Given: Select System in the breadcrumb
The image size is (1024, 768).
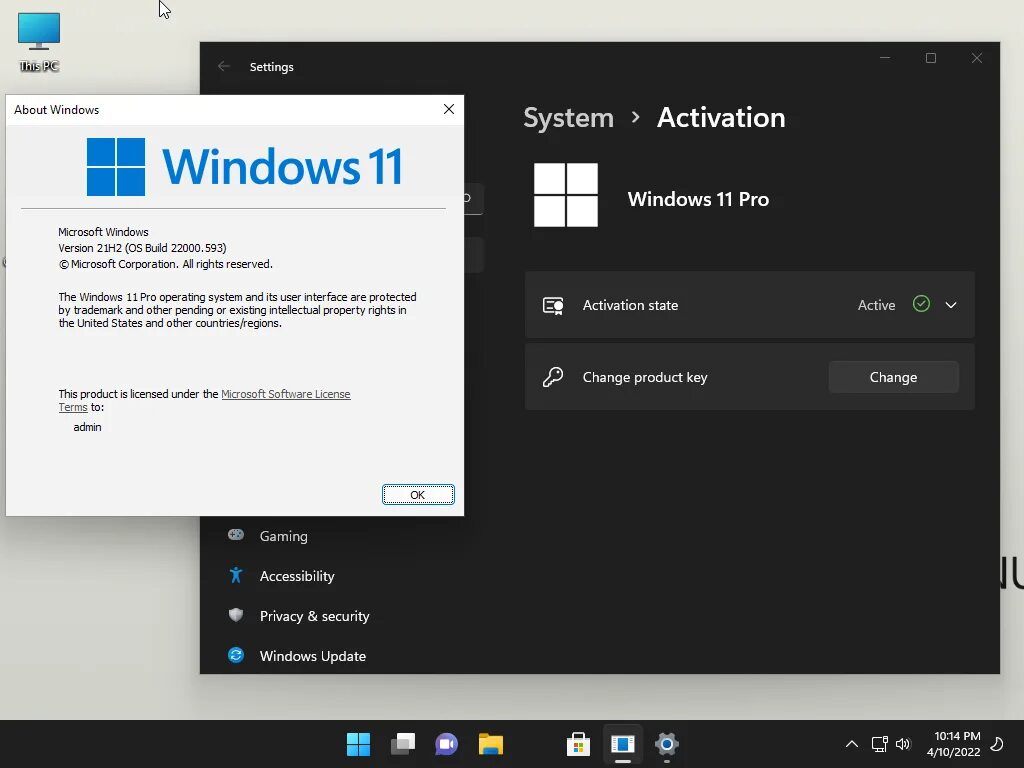Looking at the screenshot, I should [568, 118].
